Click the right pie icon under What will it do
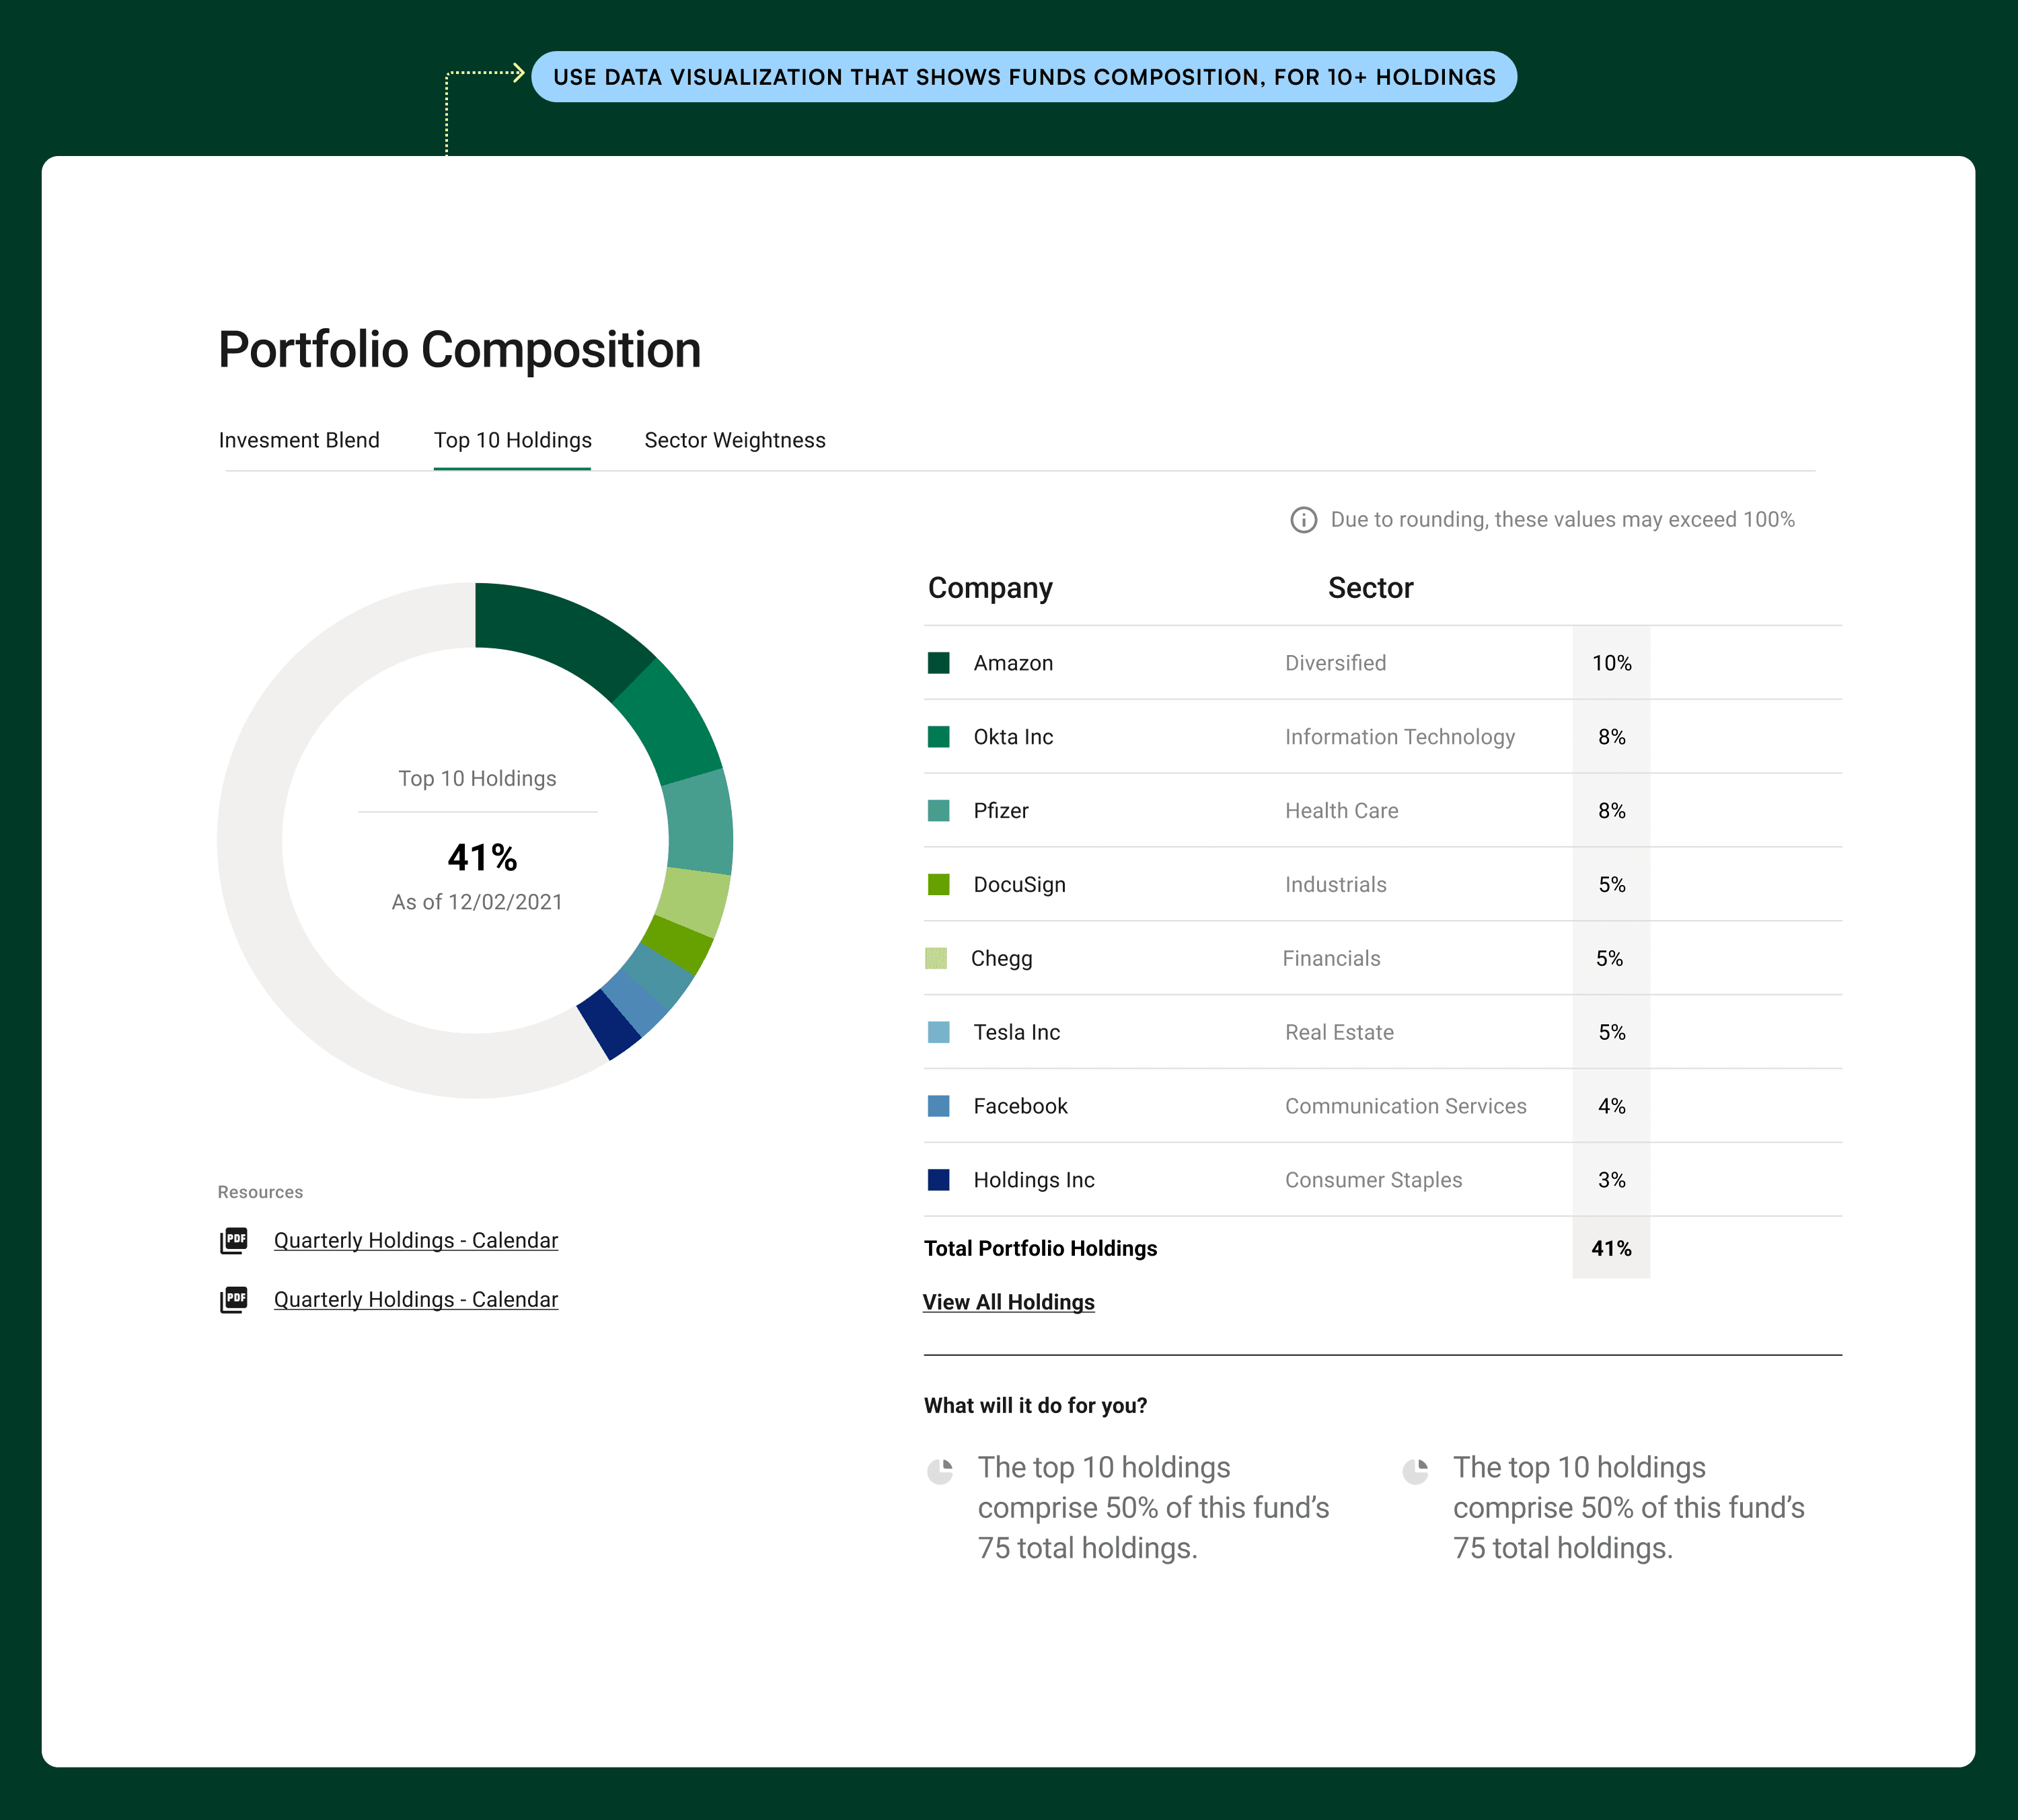 [1415, 1471]
